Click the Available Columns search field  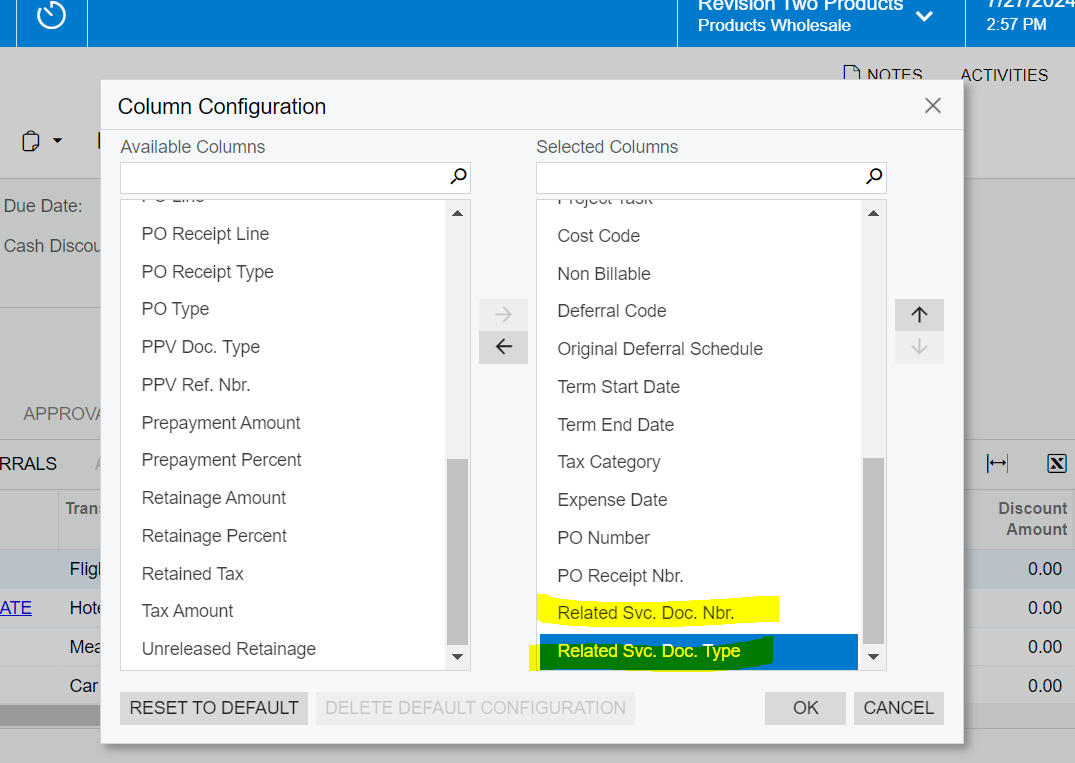(x=284, y=178)
